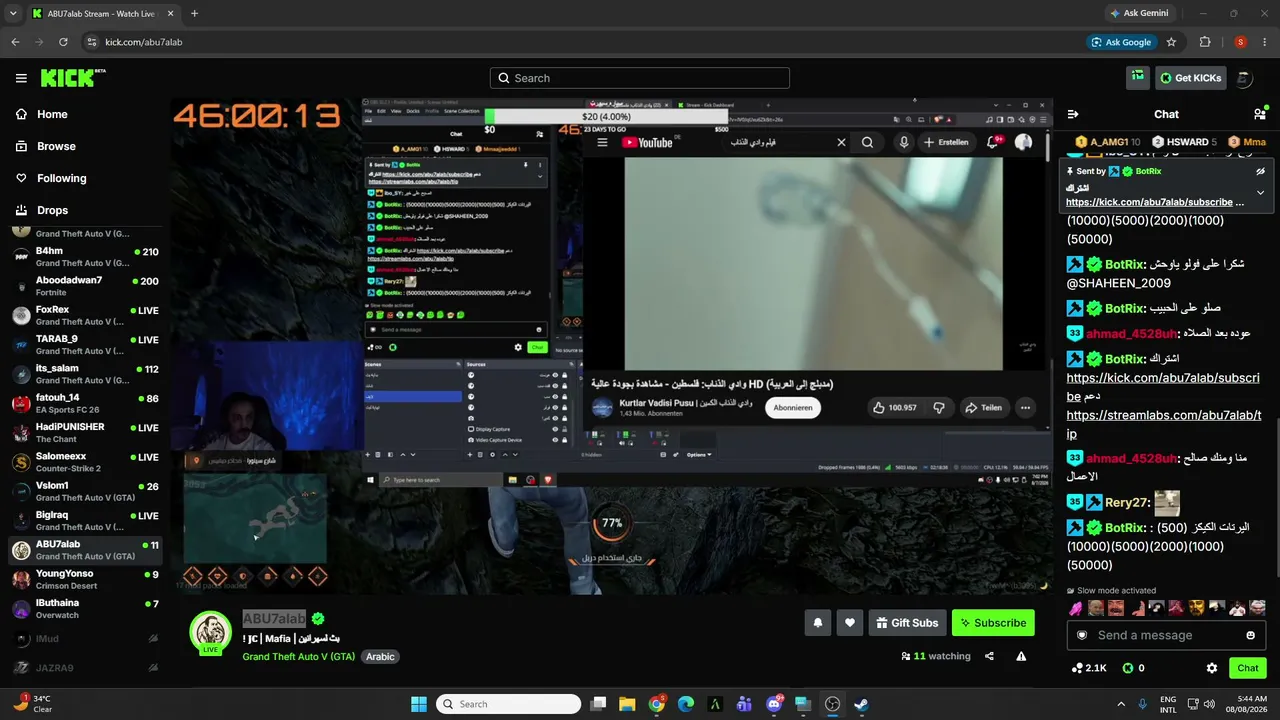Expand the pinned message chevron

tap(1260, 192)
